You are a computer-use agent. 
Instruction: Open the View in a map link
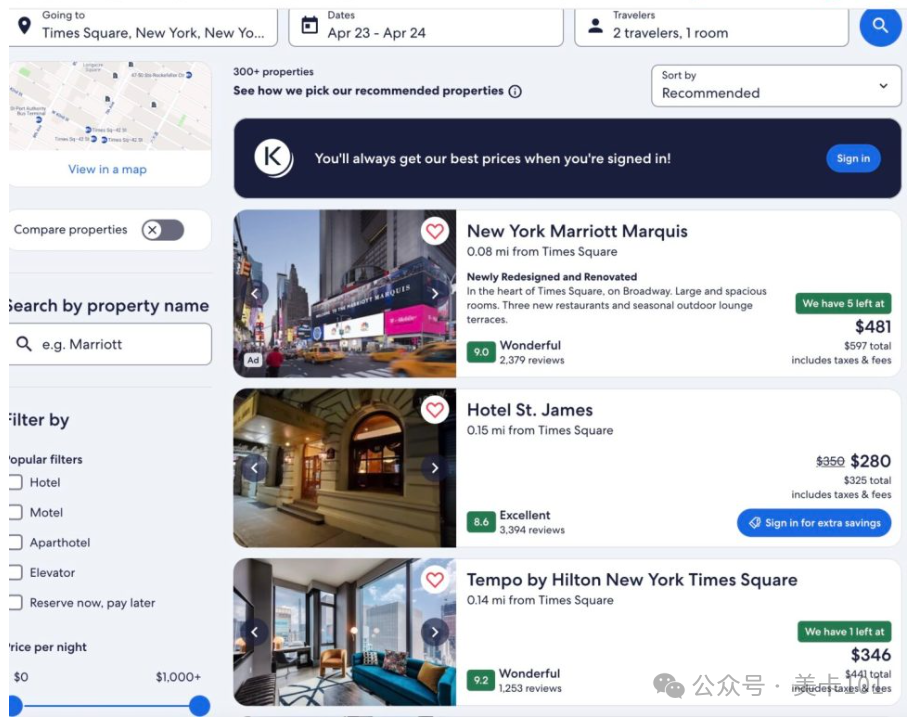(108, 169)
